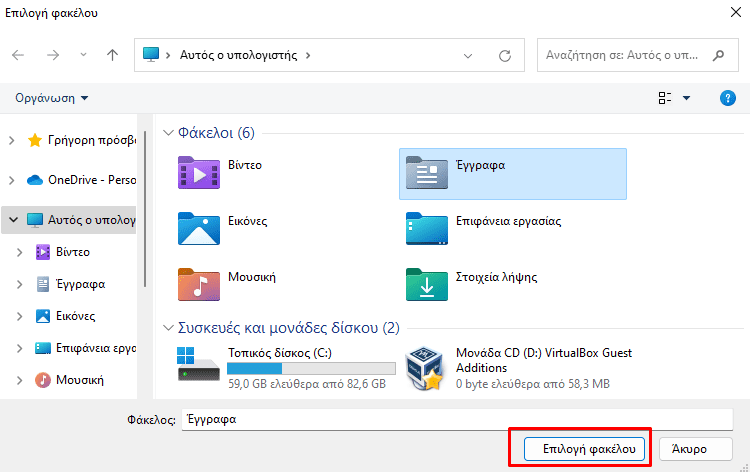Expand Βίντεο node in sidebar

click(x=20, y=252)
